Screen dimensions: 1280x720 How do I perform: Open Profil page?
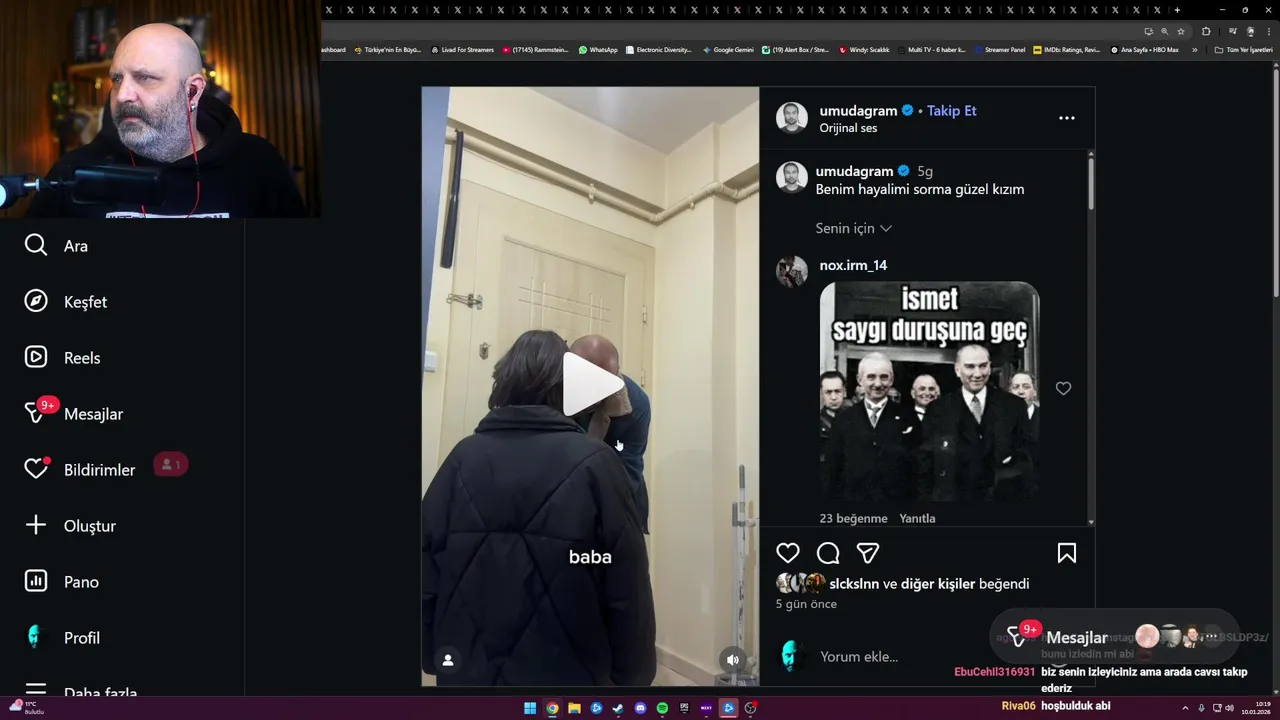pos(62,638)
